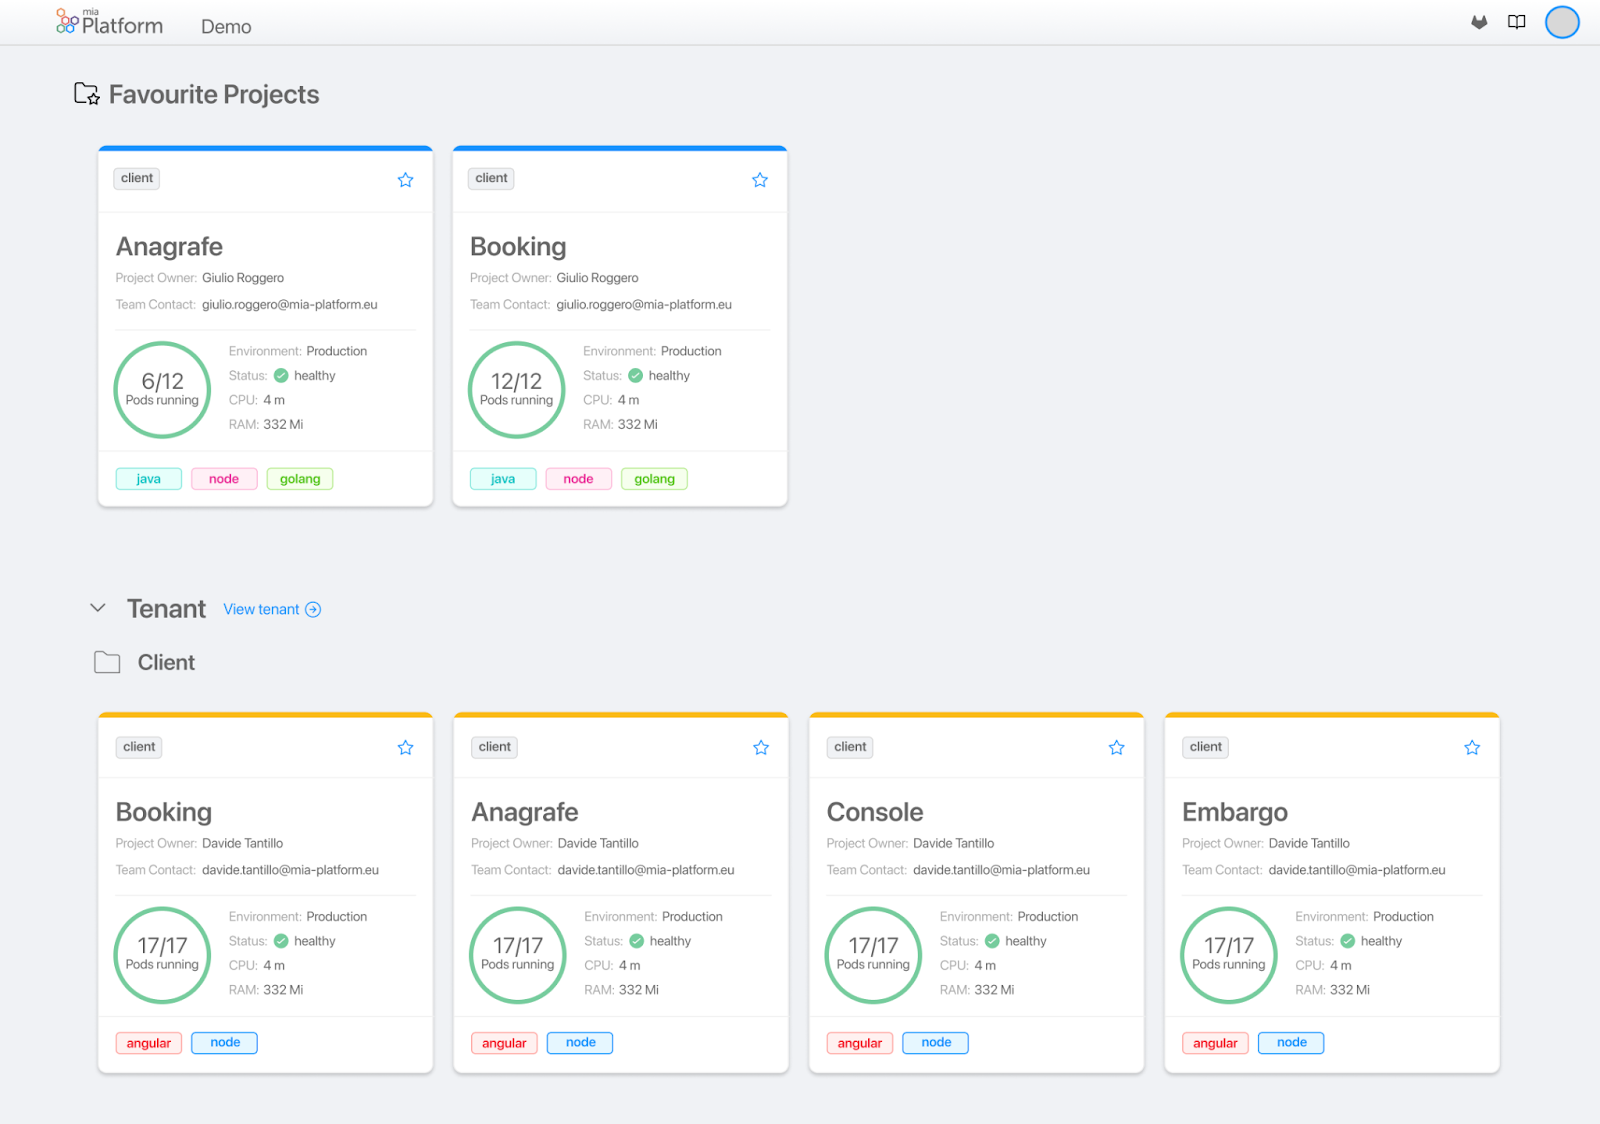
Task: Click the client label on the Embargo card
Action: click(x=1204, y=746)
